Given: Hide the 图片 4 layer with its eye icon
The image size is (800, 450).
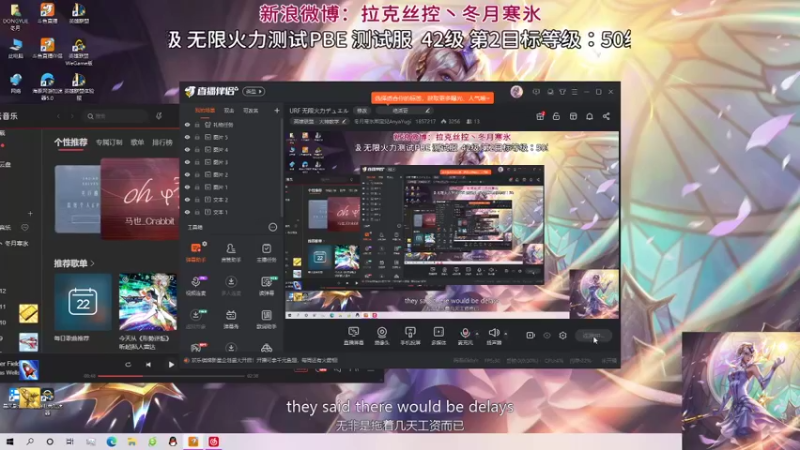Looking at the screenshot, I should [x=188, y=149].
